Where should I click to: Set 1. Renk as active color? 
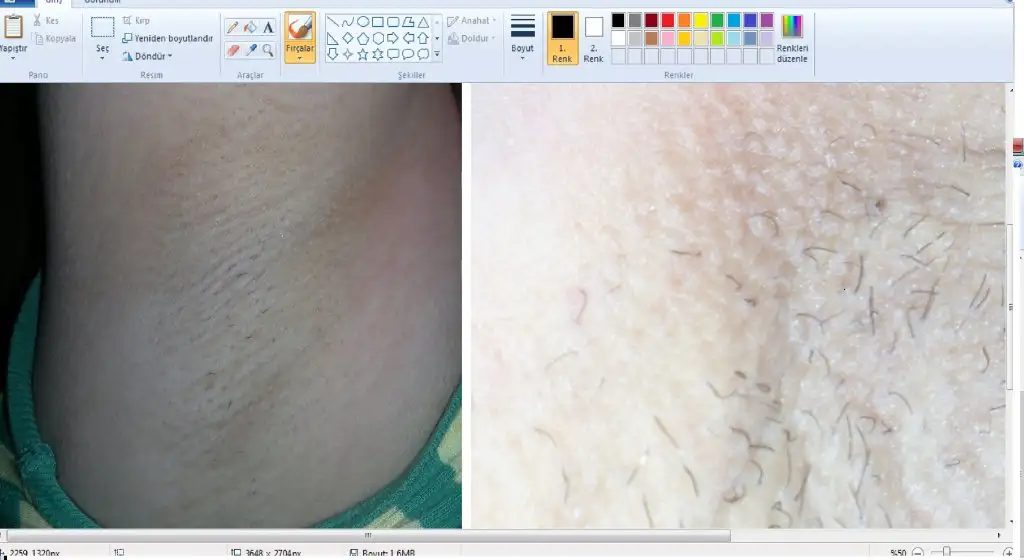coord(563,38)
